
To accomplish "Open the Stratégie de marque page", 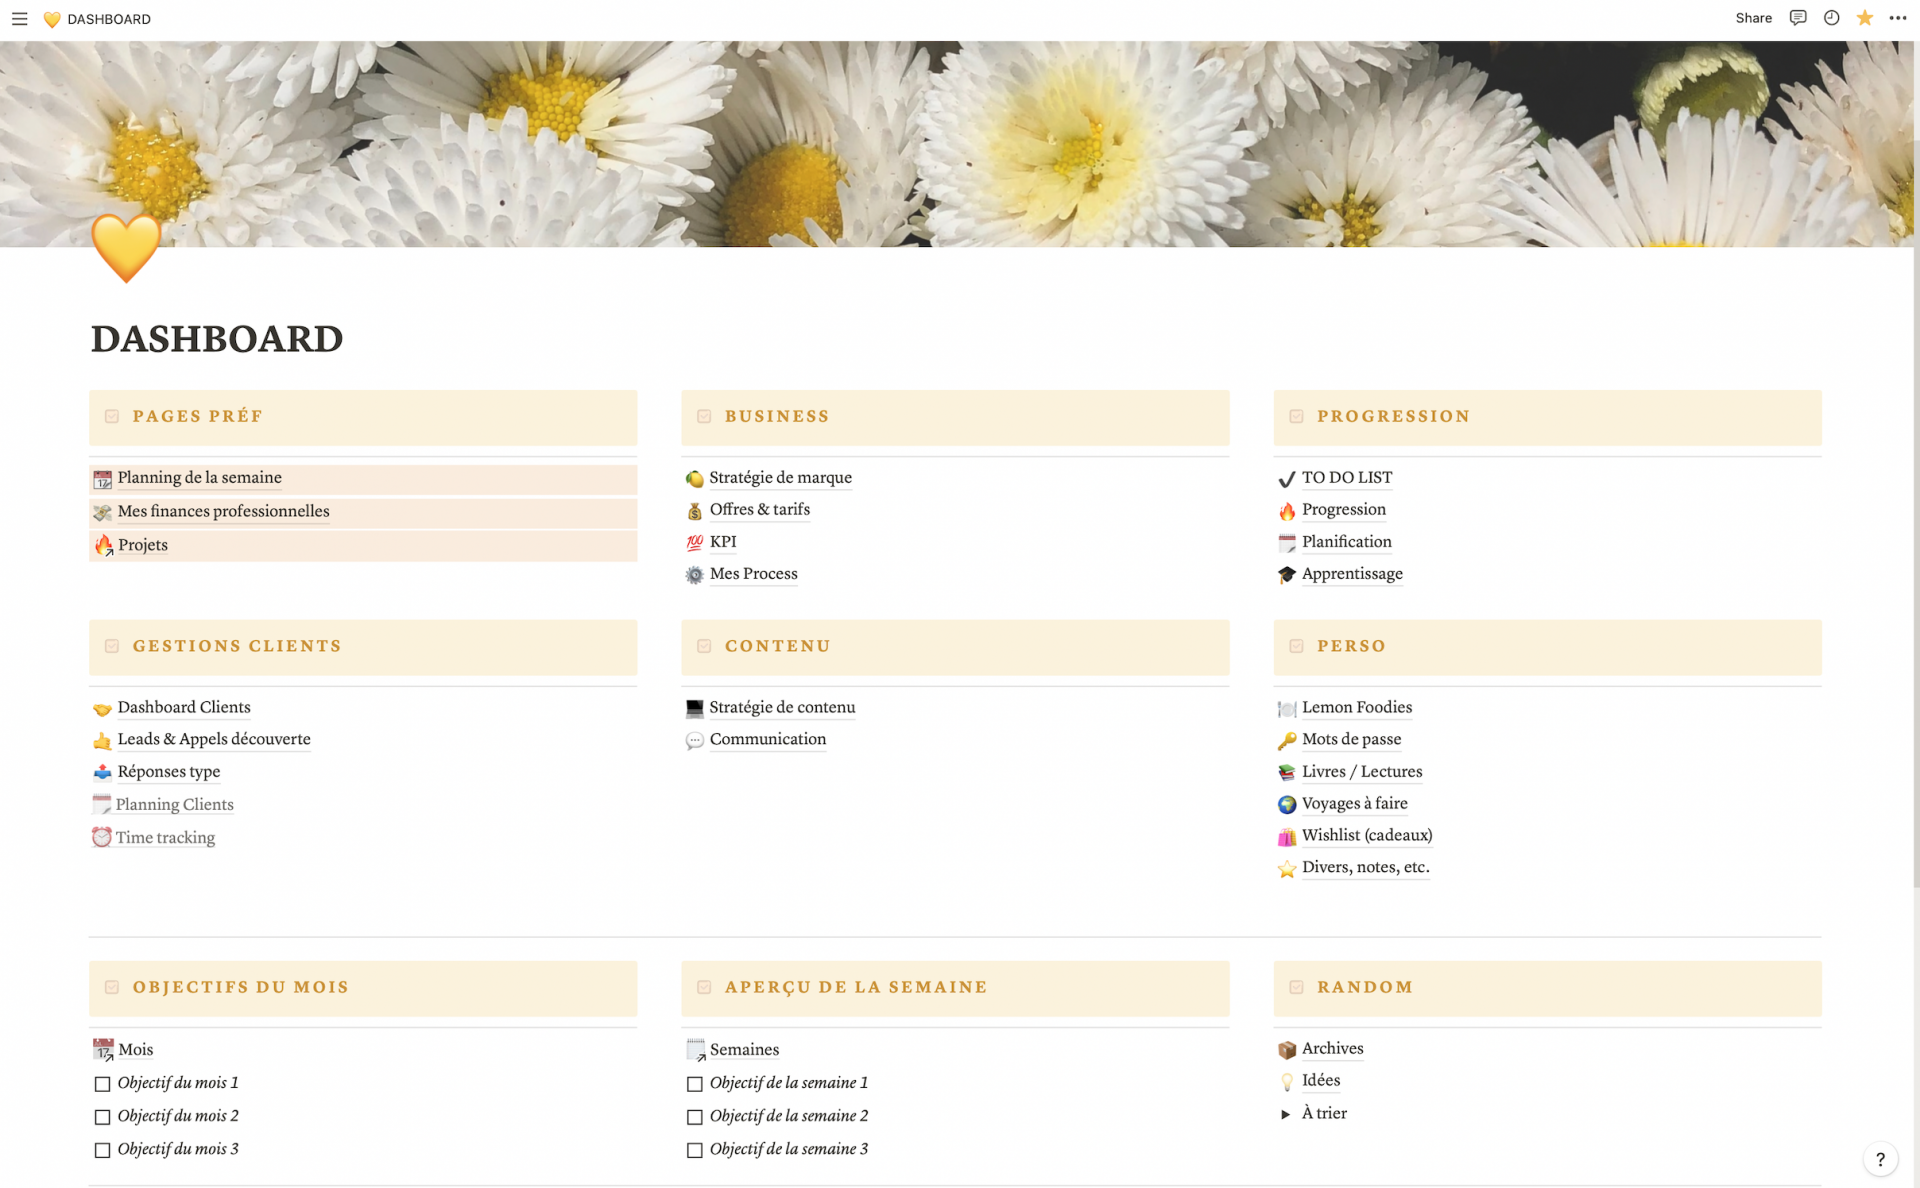I will click(780, 478).
